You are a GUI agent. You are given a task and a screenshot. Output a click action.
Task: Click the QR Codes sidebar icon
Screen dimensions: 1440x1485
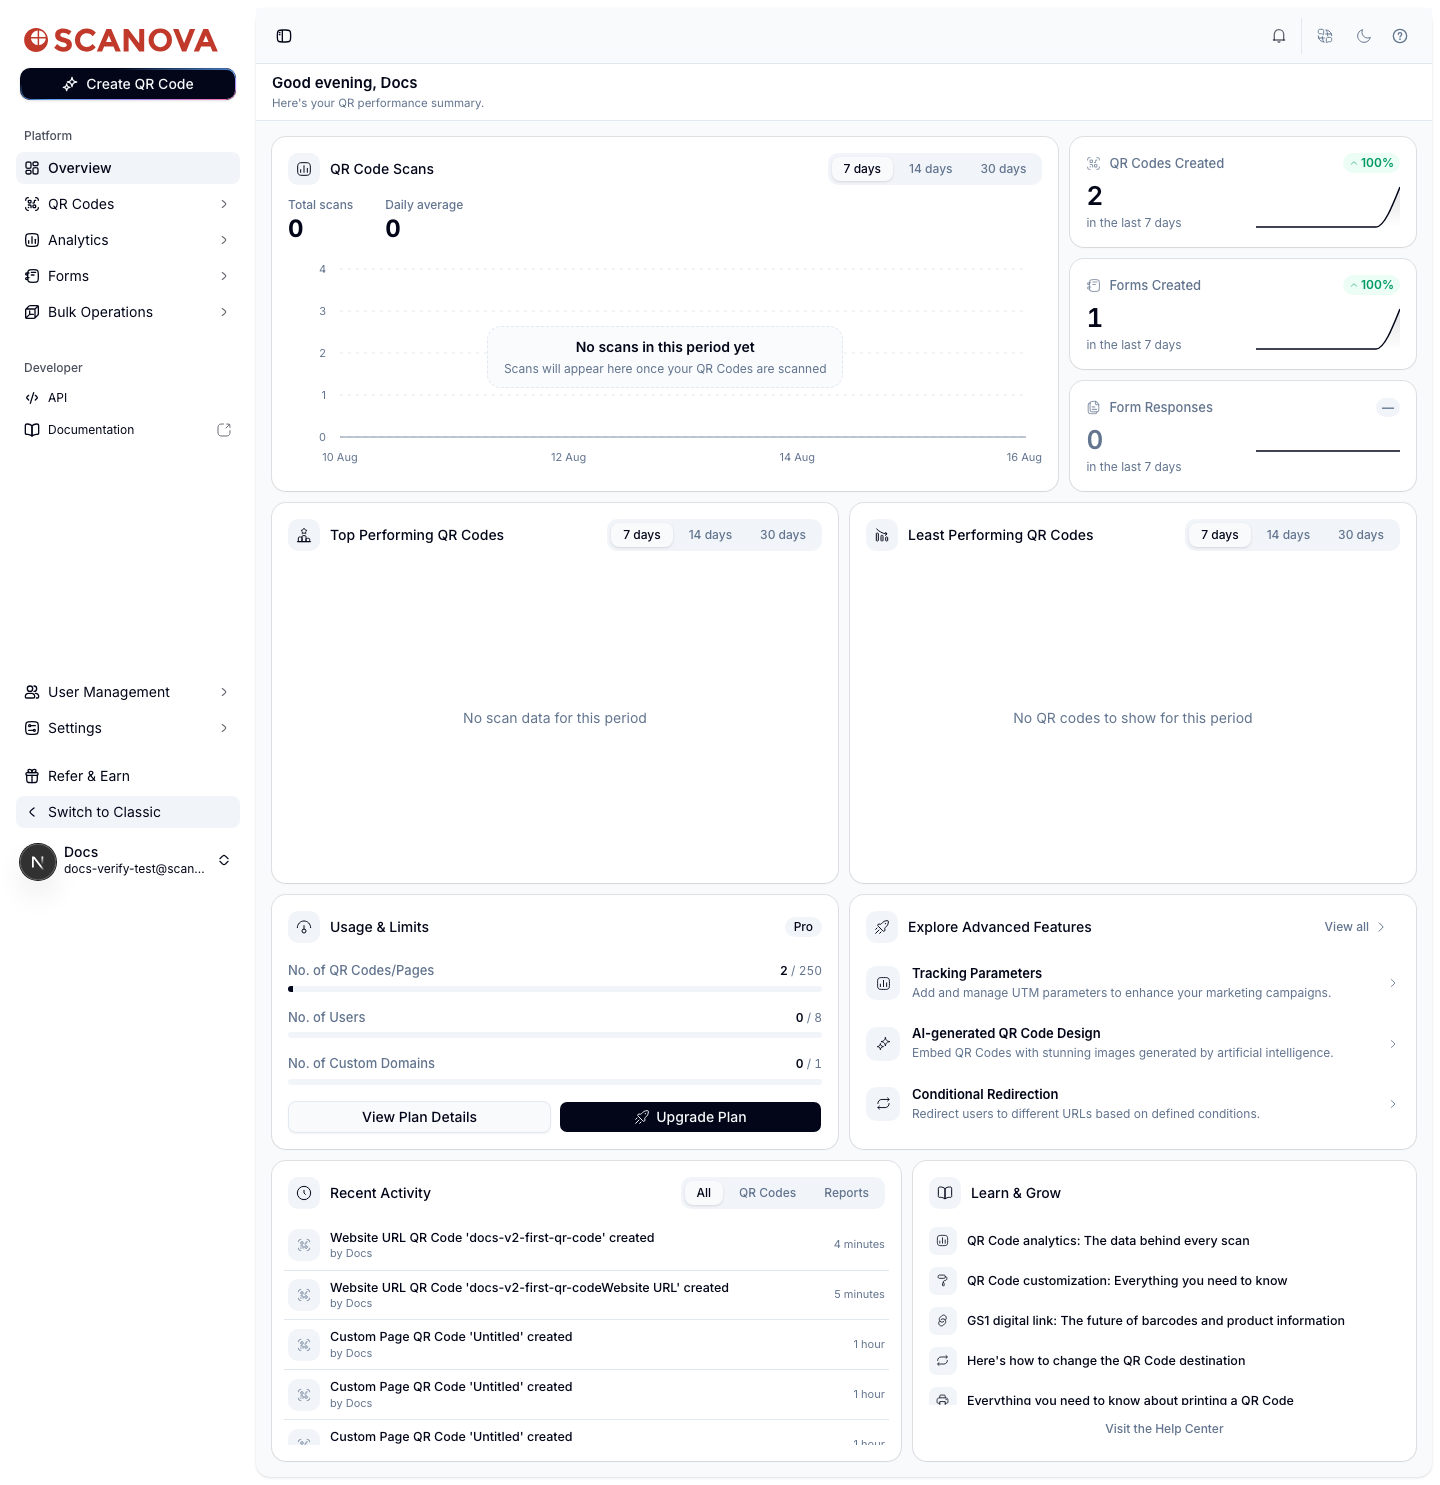pos(32,204)
